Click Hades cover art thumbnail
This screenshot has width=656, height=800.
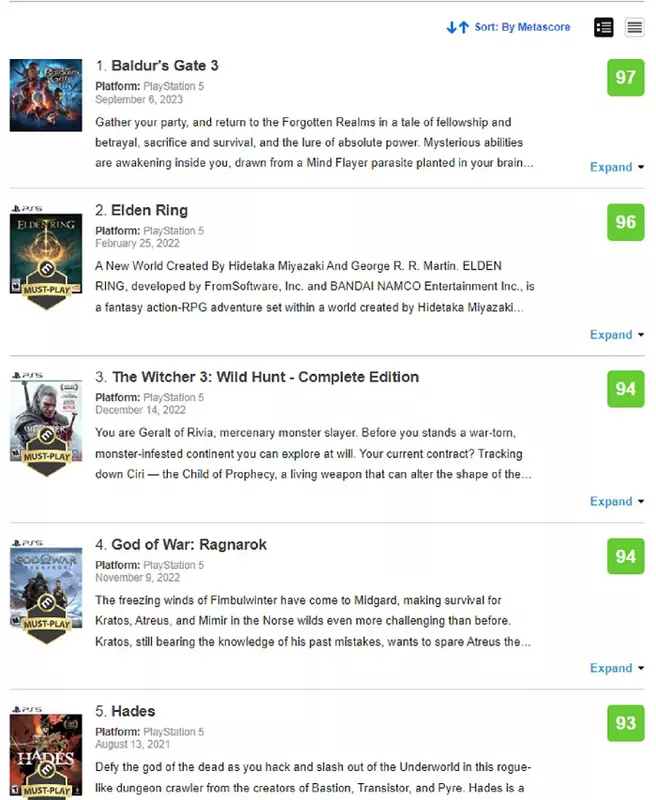coord(46,755)
